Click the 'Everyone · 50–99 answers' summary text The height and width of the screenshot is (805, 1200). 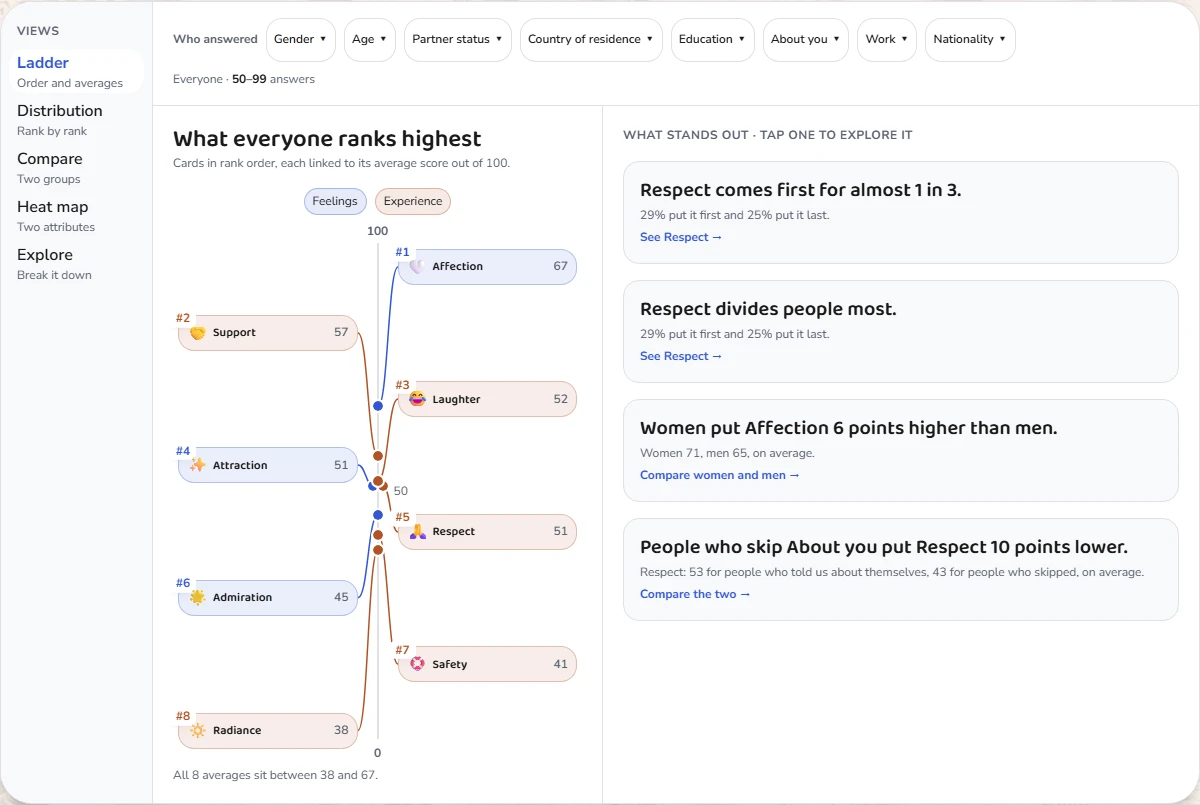coord(244,79)
